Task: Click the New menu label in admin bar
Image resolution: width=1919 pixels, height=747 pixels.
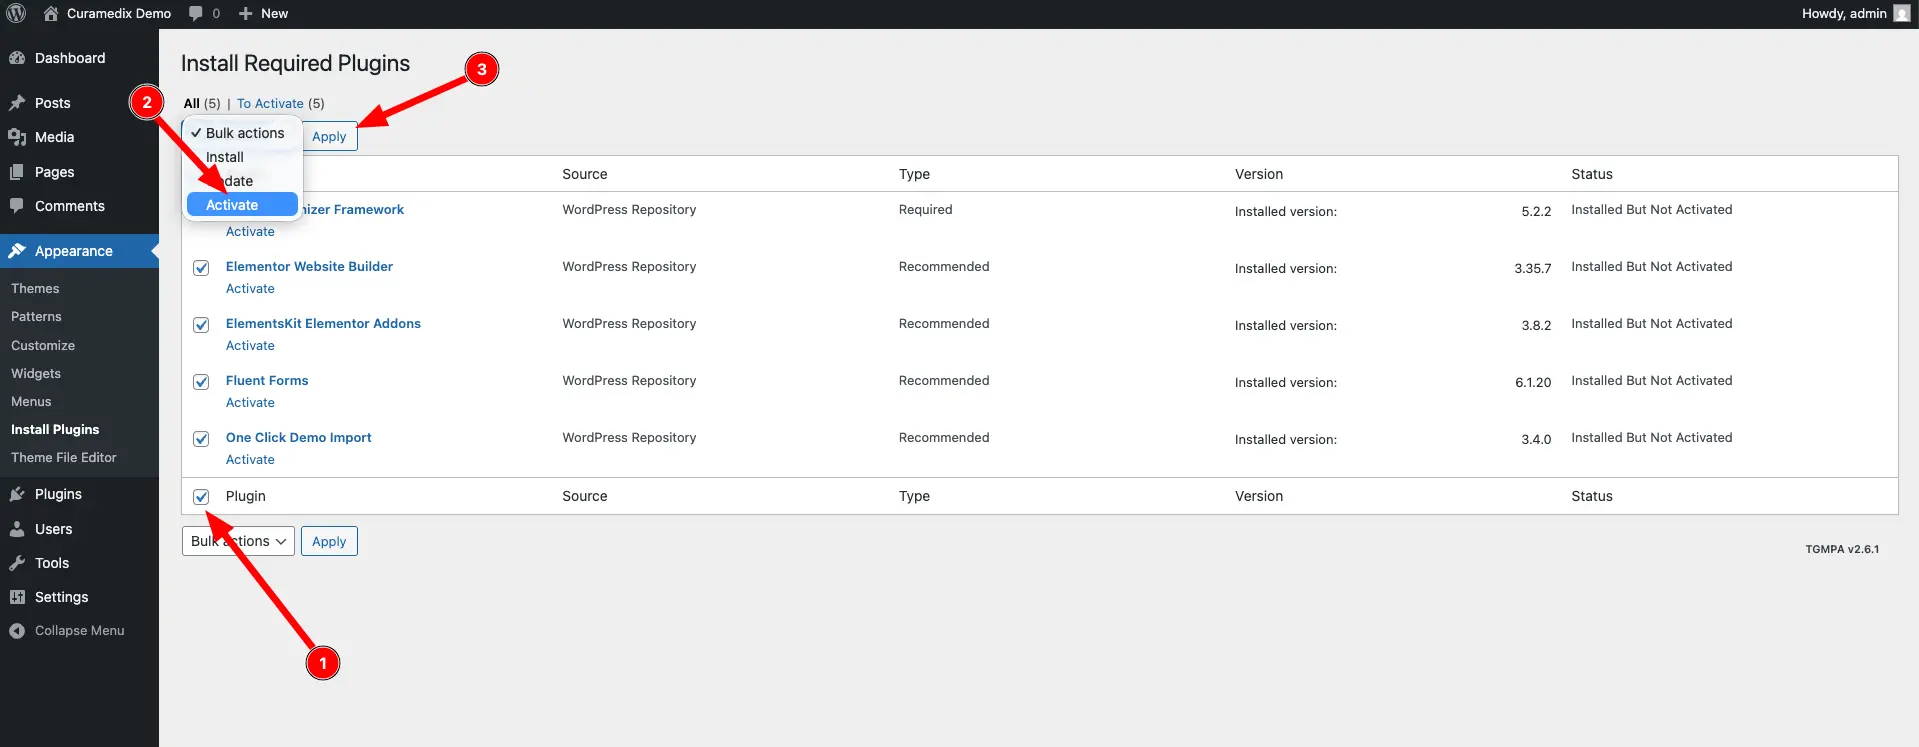Action: [x=274, y=13]
